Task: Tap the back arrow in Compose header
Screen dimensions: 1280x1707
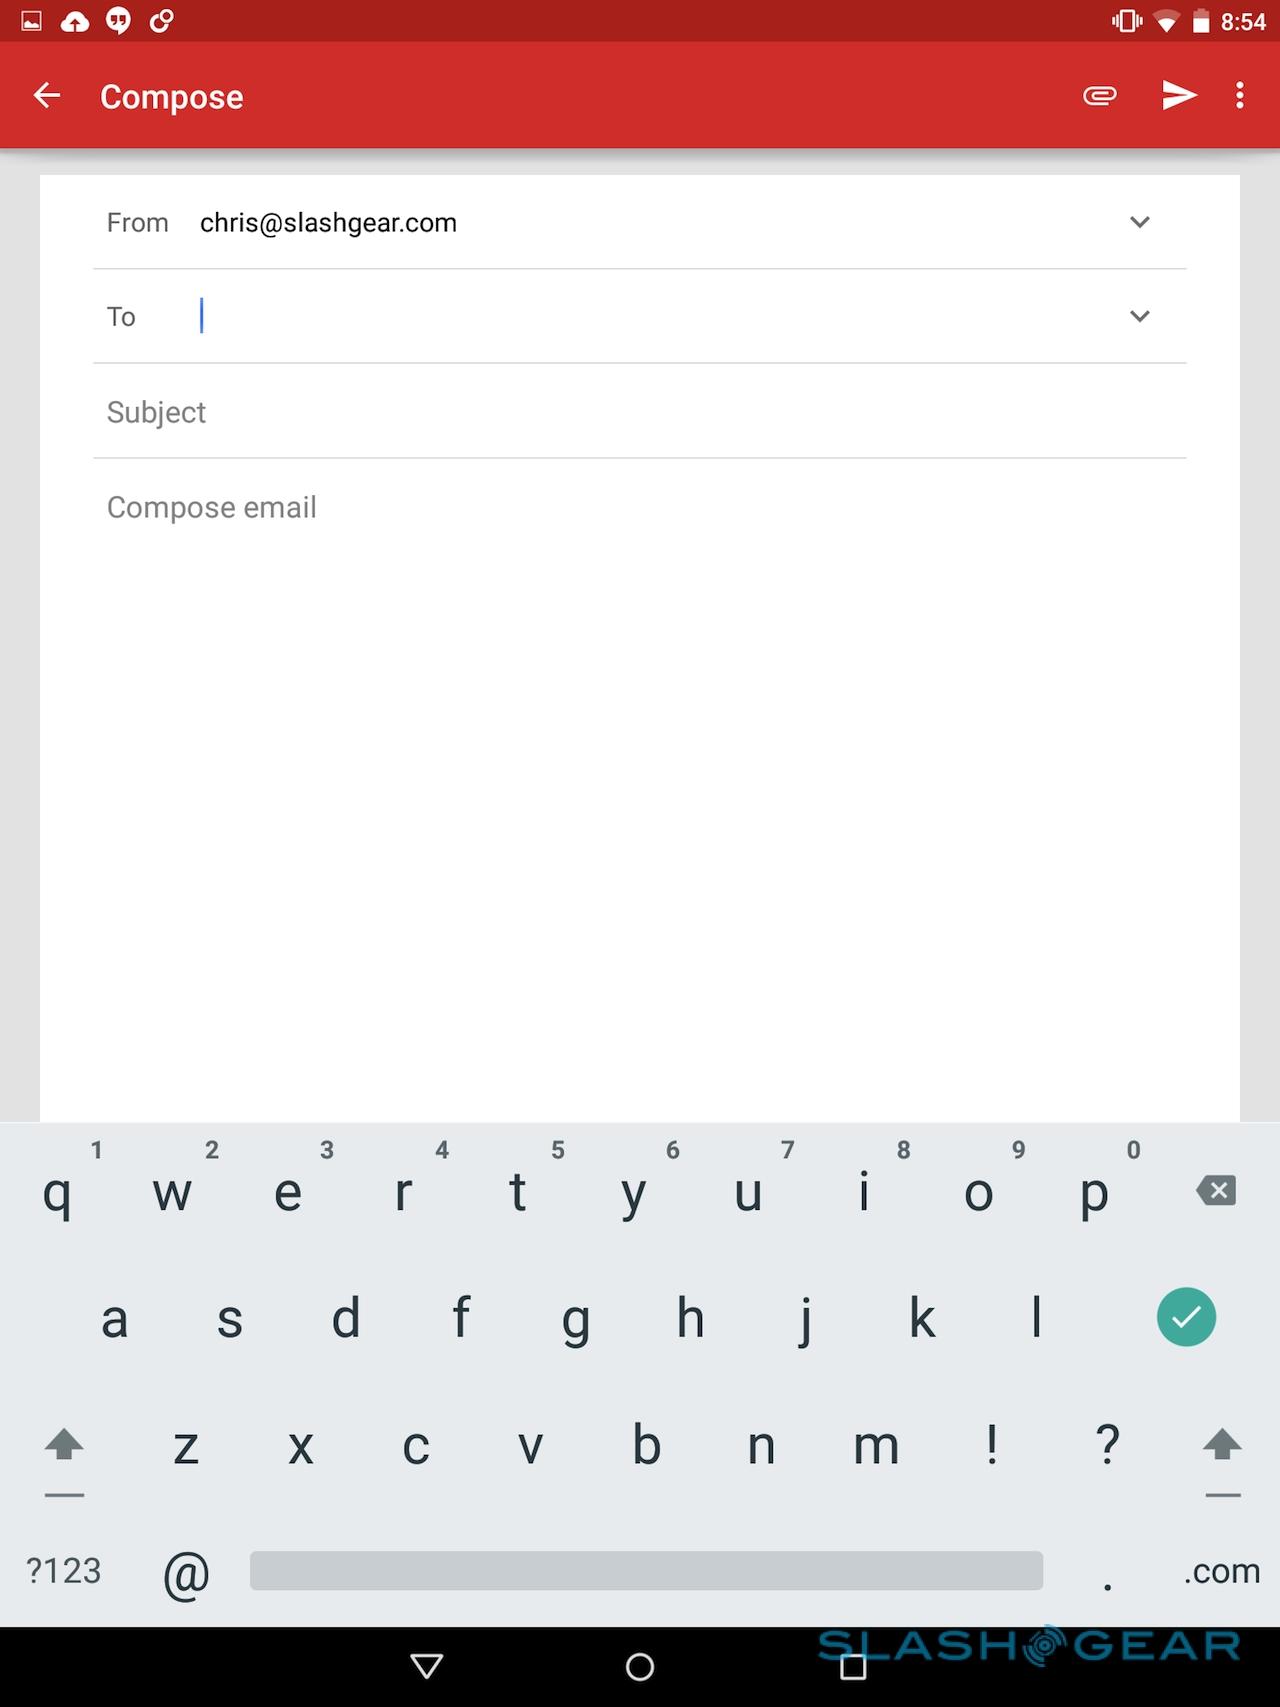Action: pyautogui.click(x=47, y=96)
